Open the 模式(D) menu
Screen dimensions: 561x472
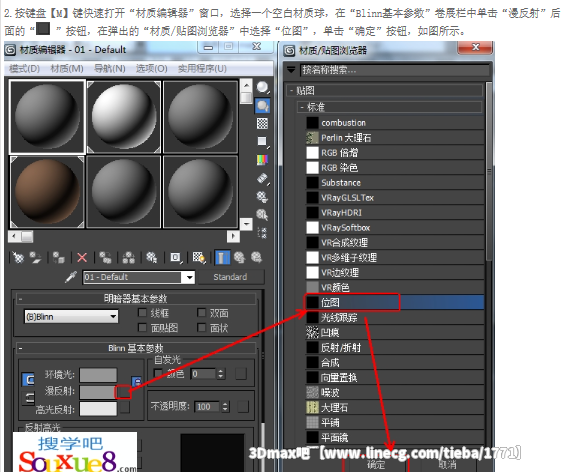point(24,69)
